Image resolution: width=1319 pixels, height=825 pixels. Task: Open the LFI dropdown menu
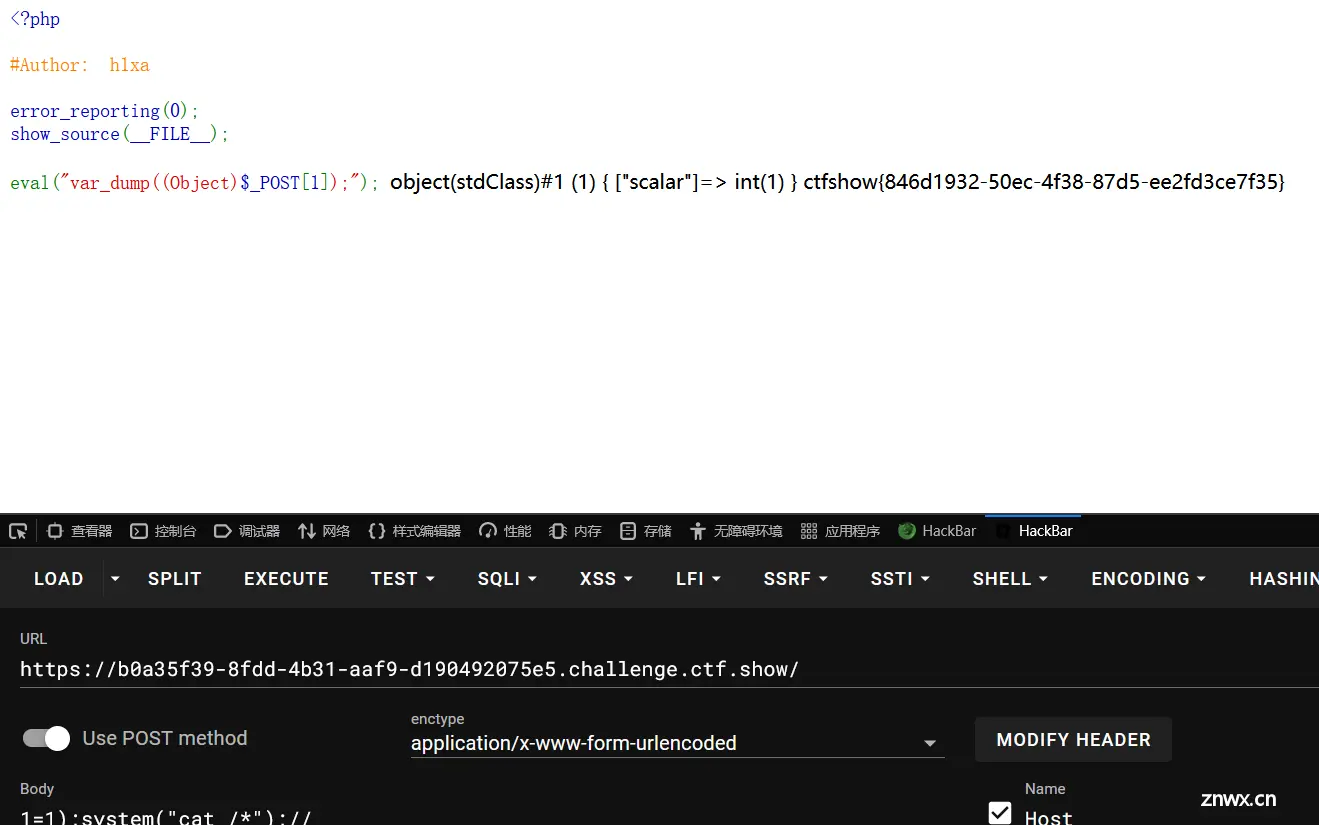(x=697, y=579)
